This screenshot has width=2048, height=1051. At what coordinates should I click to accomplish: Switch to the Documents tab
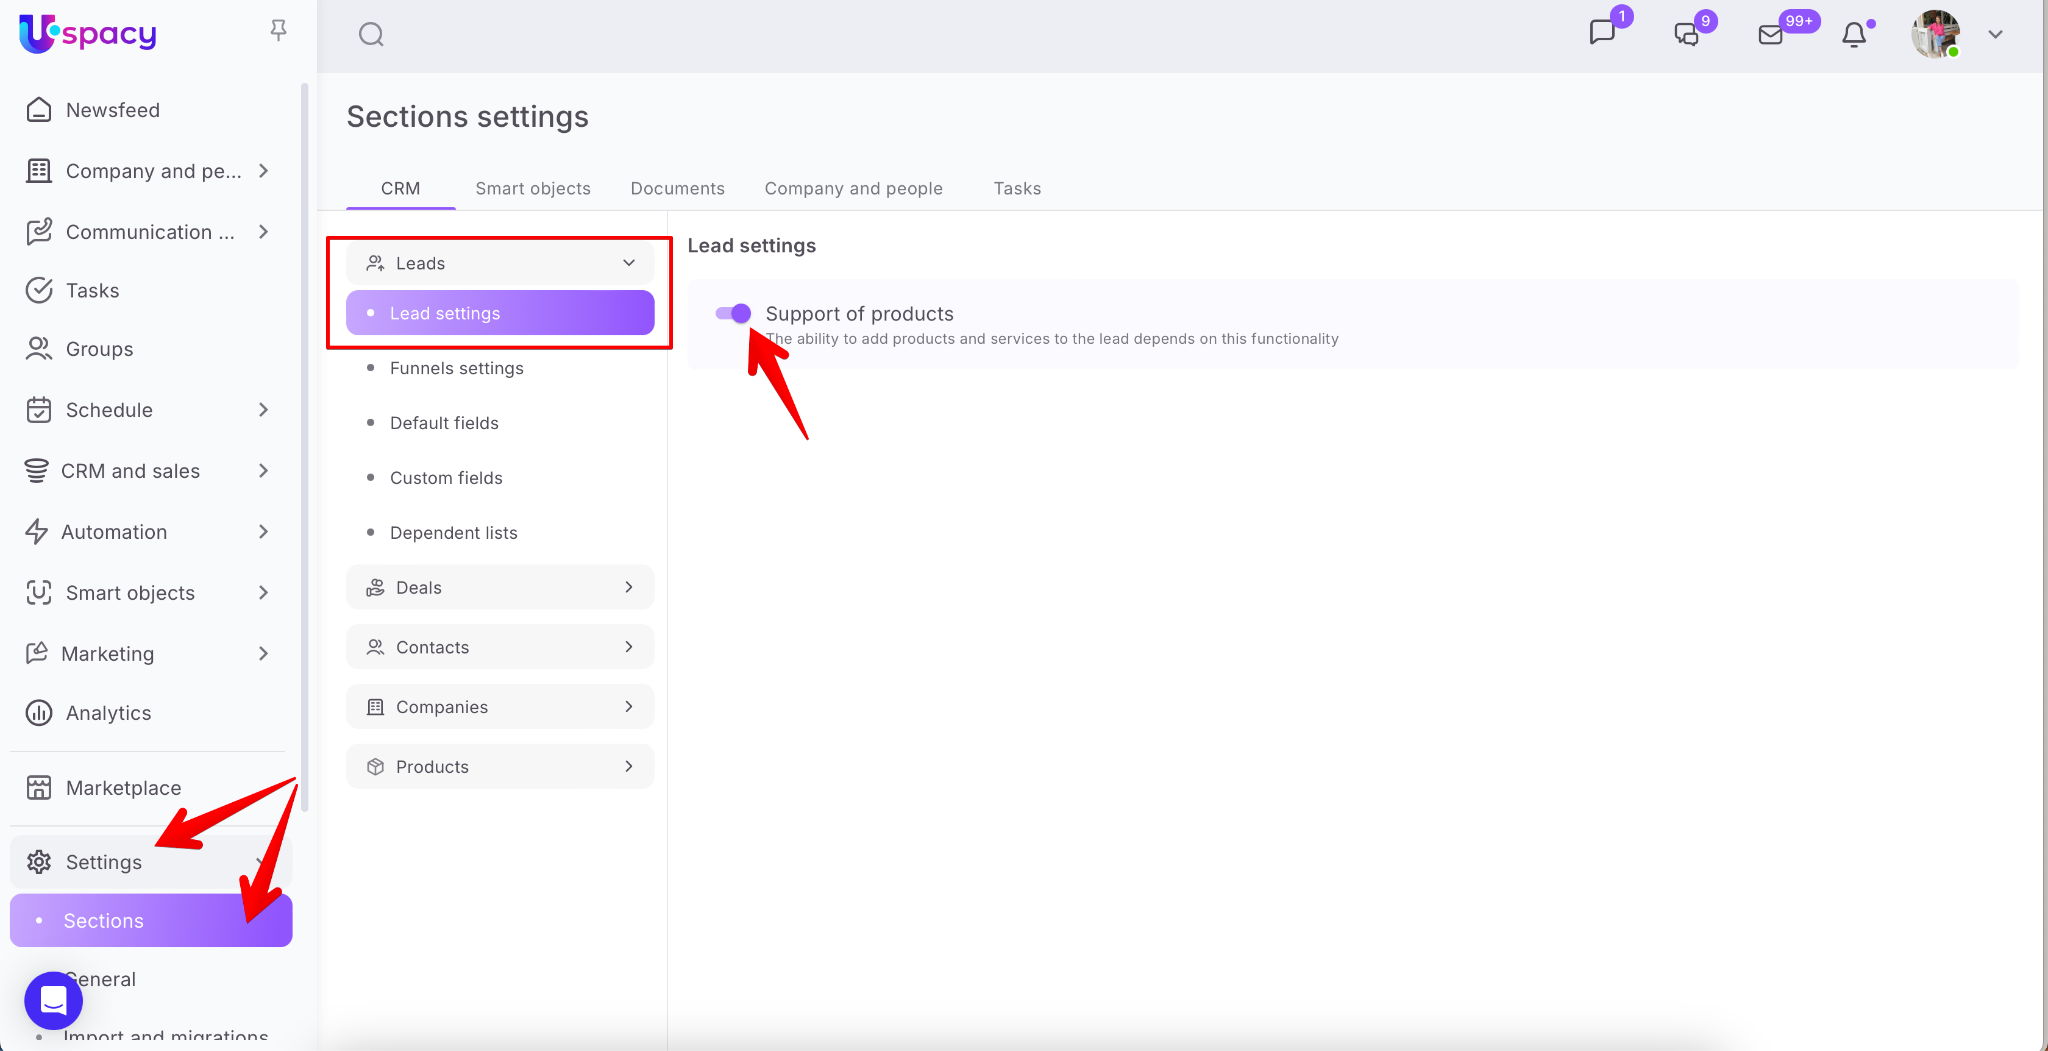[677, 189]
